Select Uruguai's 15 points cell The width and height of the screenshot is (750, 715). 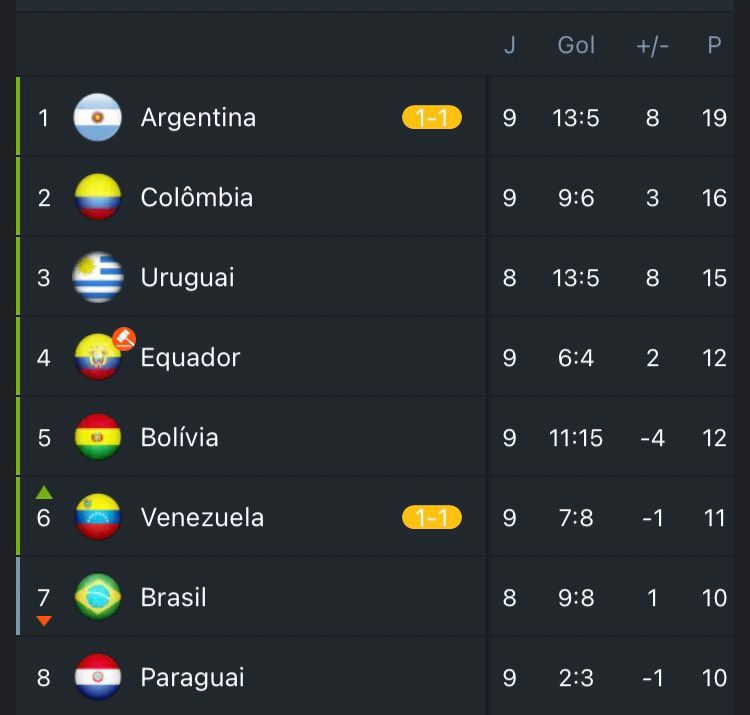tap(714, 278)
